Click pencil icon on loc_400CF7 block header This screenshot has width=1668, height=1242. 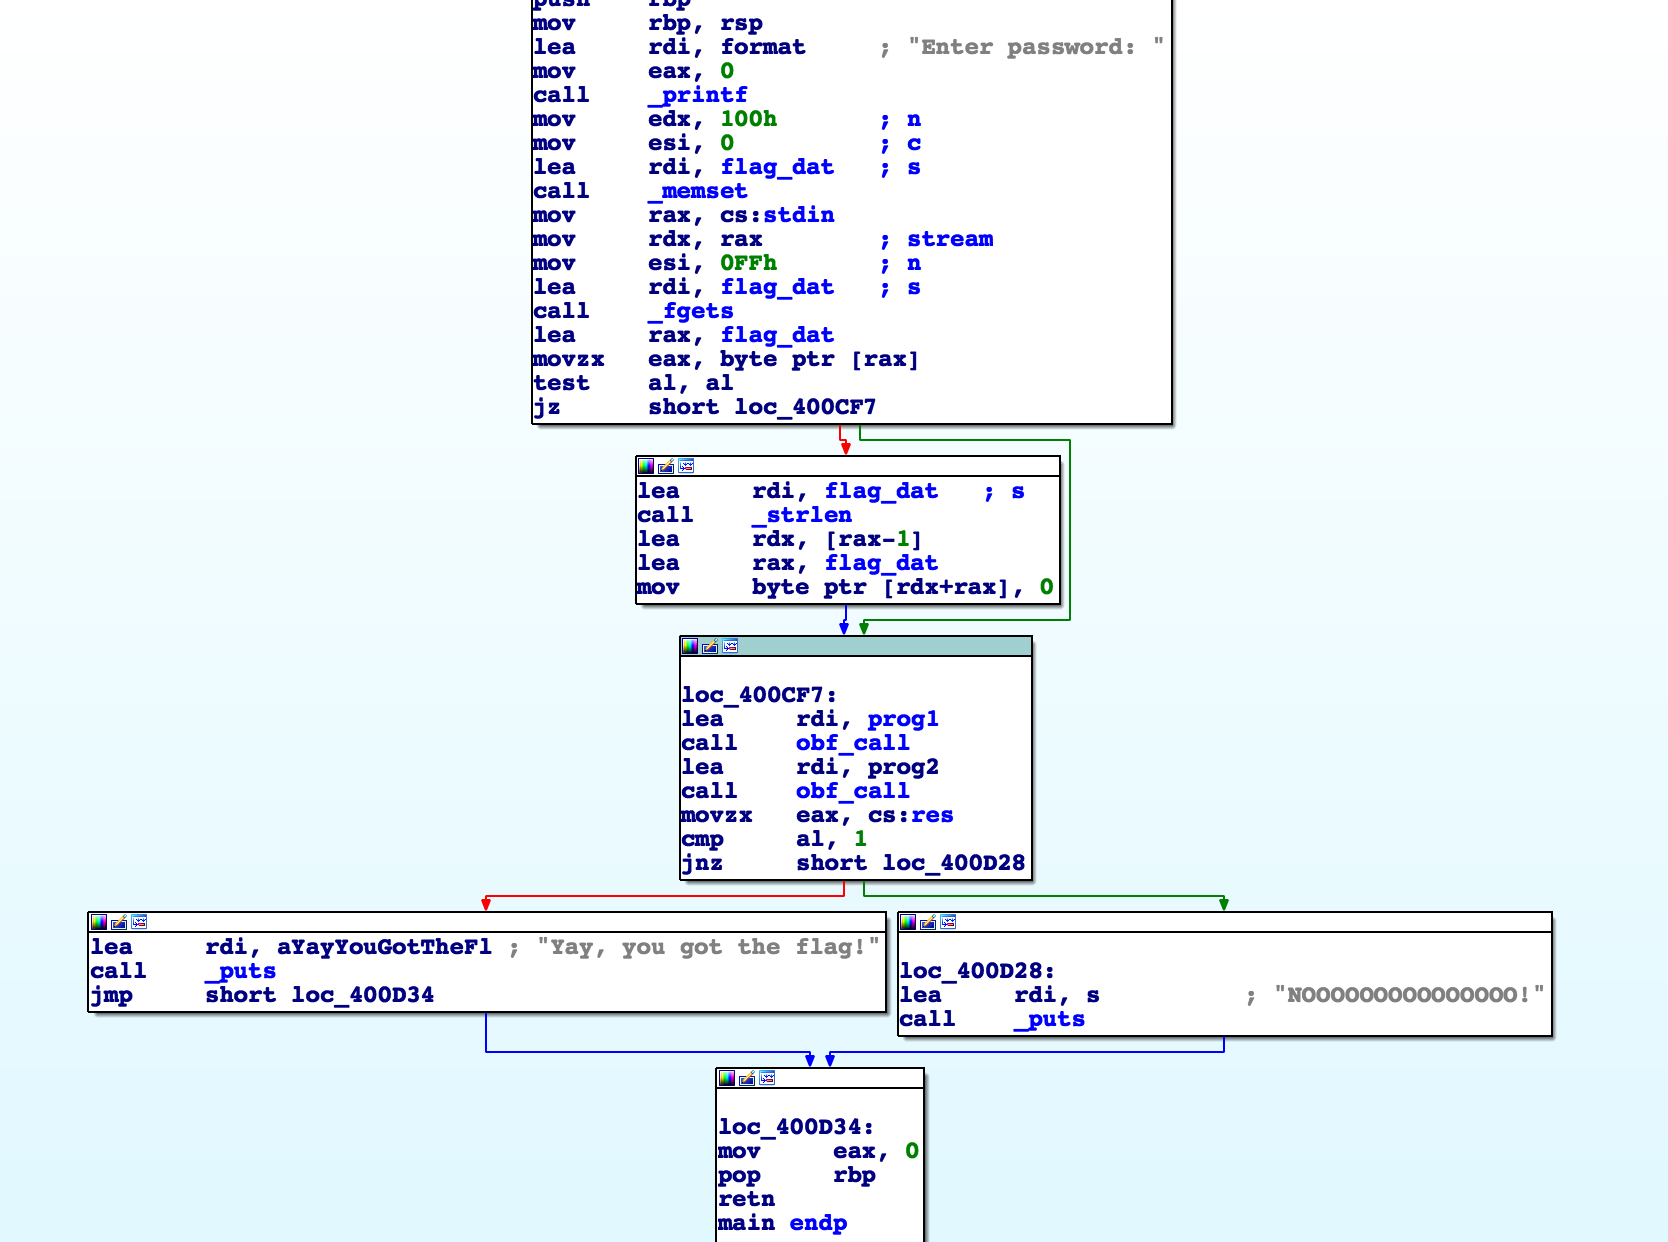710,646
